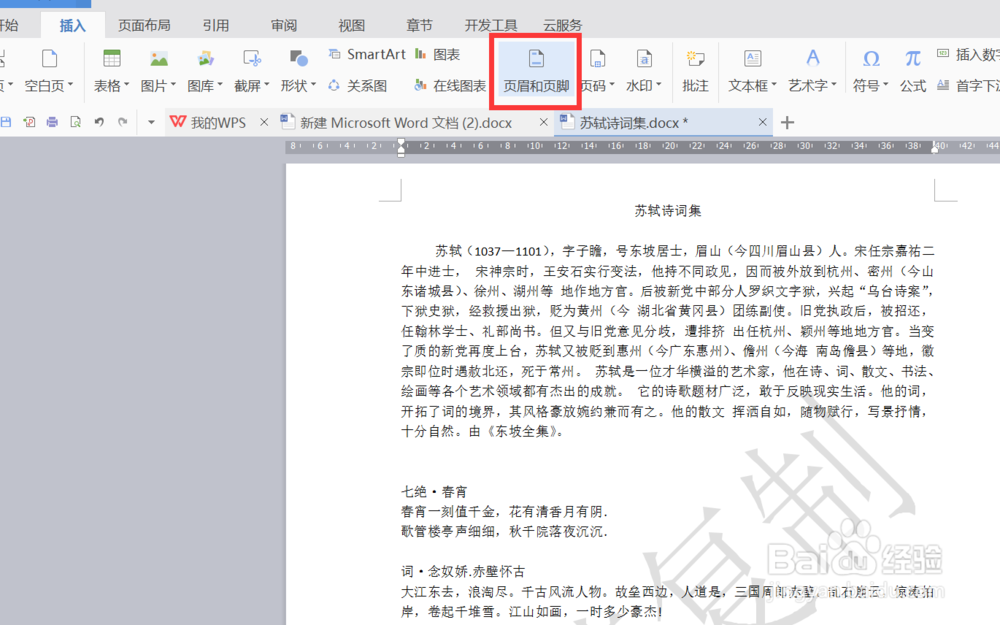
Task: Insert a 关系图 diagram
Action: point(358,85)
